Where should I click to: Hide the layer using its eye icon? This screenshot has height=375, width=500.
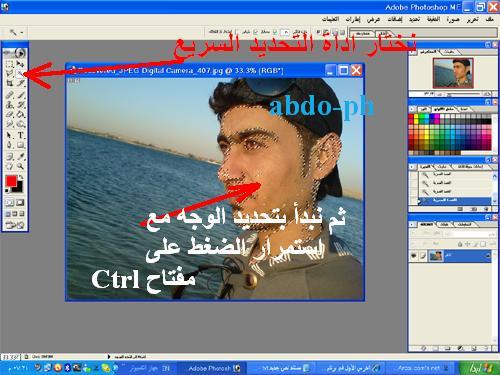click(414, 256)
